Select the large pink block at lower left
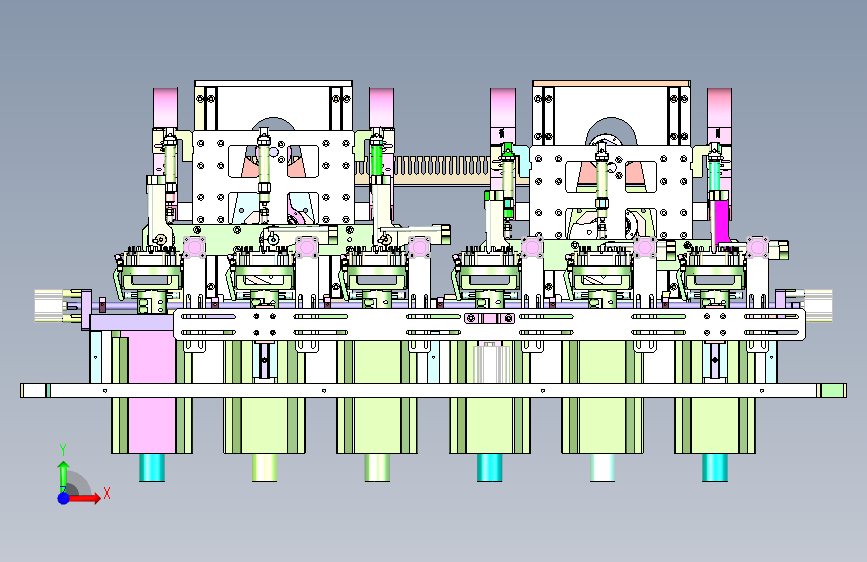 [x=152, y=391]
